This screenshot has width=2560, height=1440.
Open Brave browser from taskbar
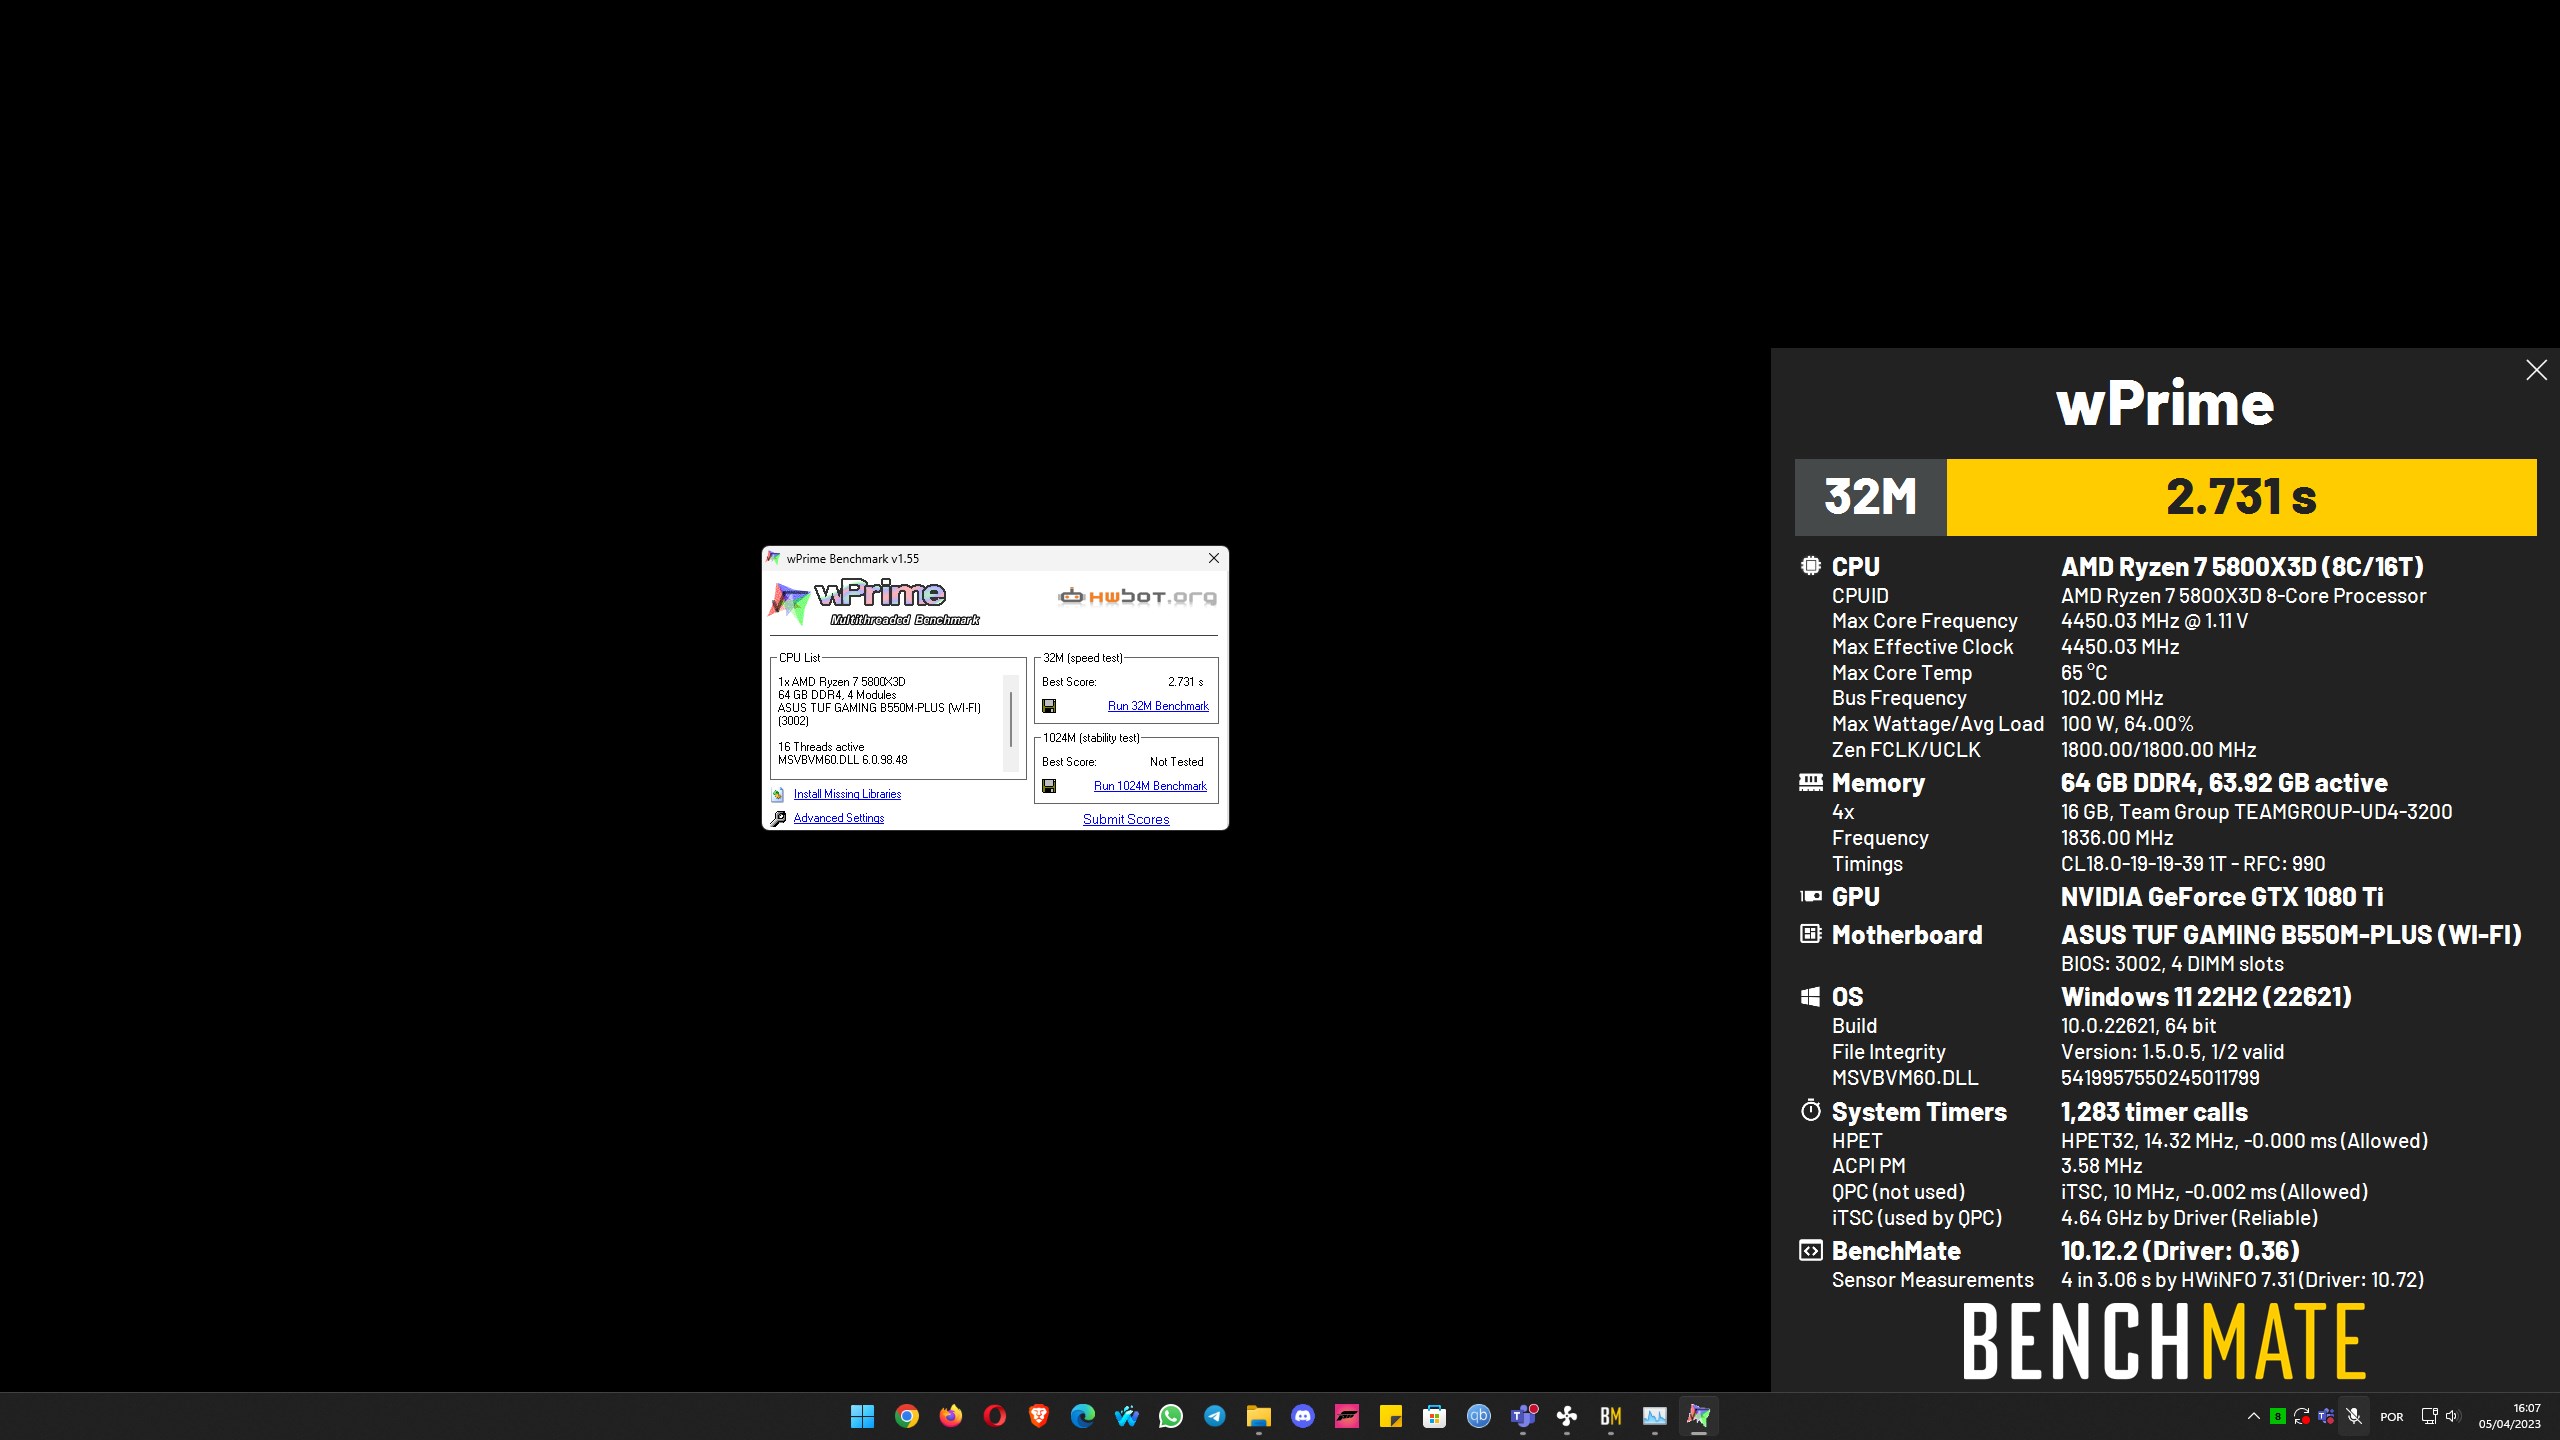pyautogui.click(x=1038, y=1416)
